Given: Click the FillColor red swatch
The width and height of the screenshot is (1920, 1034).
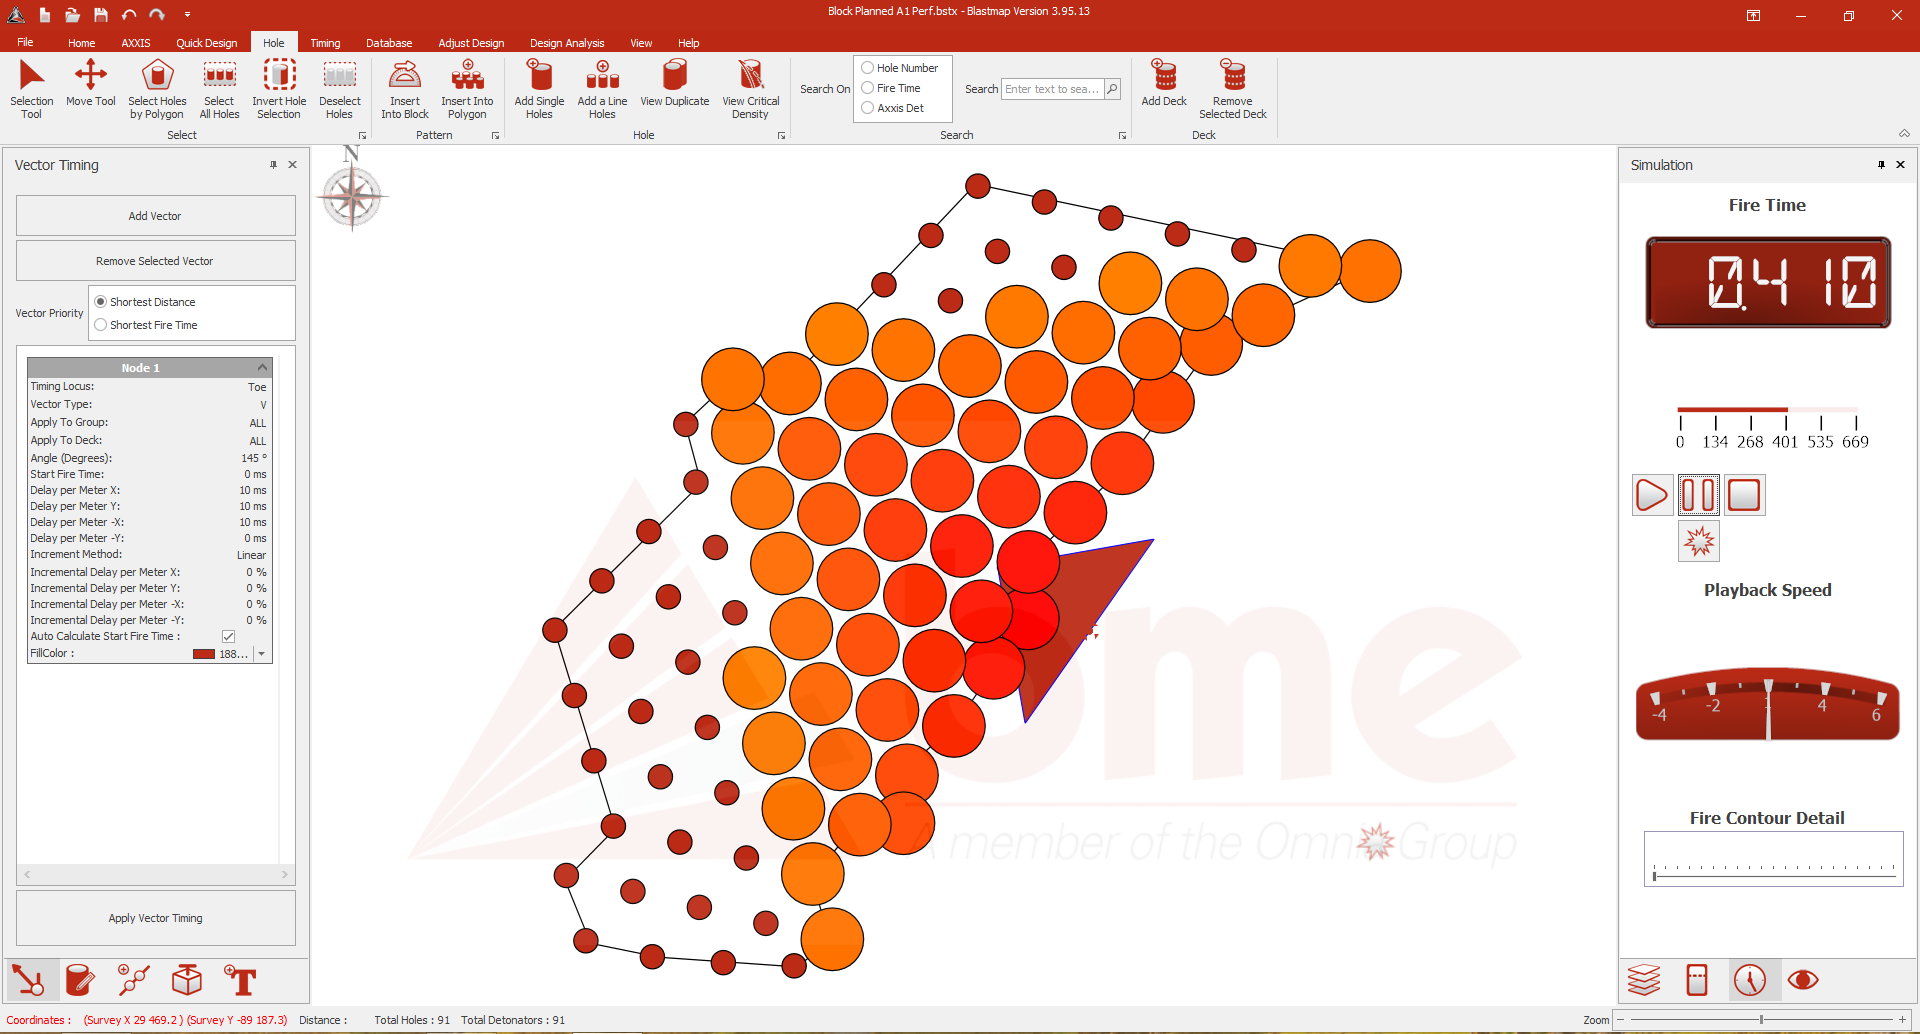Looking at the screenshot, I should [x=204, y=654].
